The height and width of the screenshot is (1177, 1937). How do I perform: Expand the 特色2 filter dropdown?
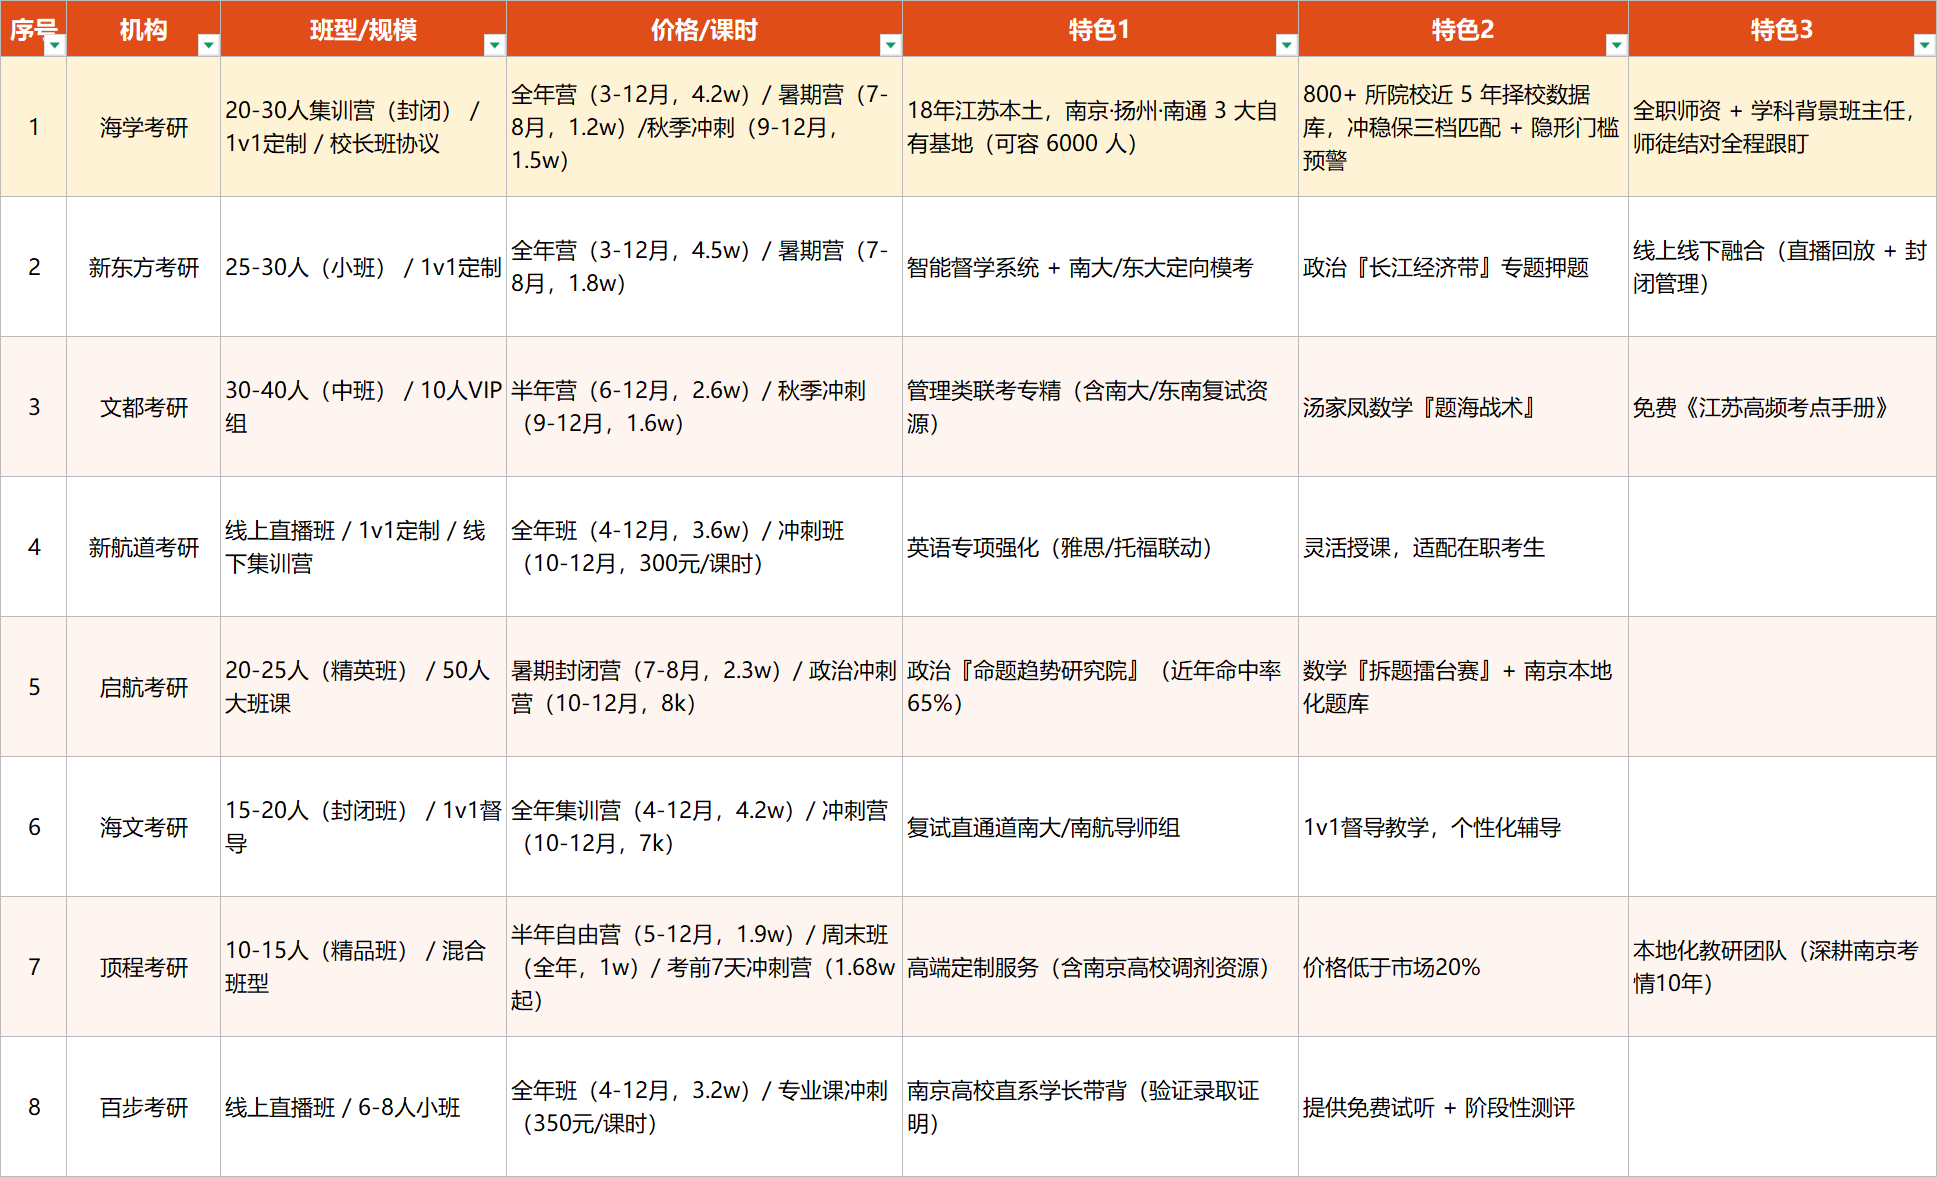click(x=1616, y=45)
